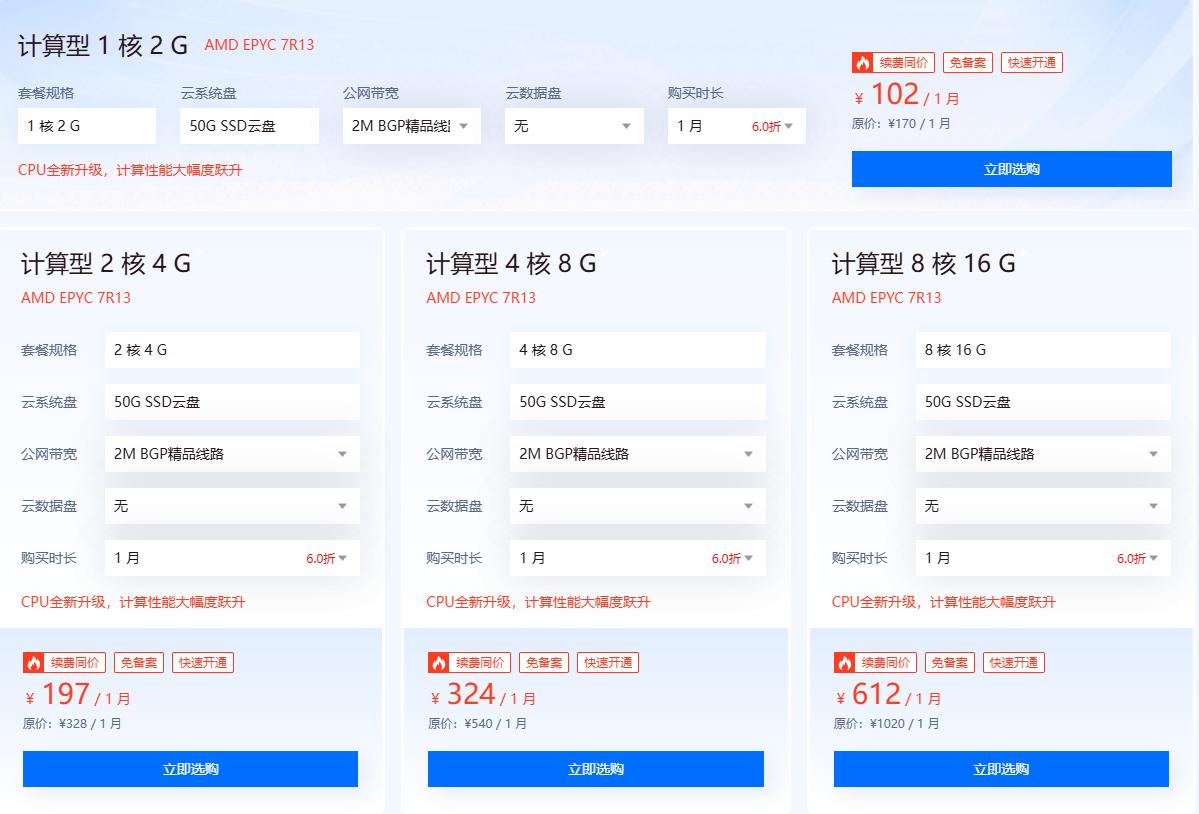Screen dimensions: 1199x814
Task: Click 立即选购 for the 2核4G plan
Action: 189,768
